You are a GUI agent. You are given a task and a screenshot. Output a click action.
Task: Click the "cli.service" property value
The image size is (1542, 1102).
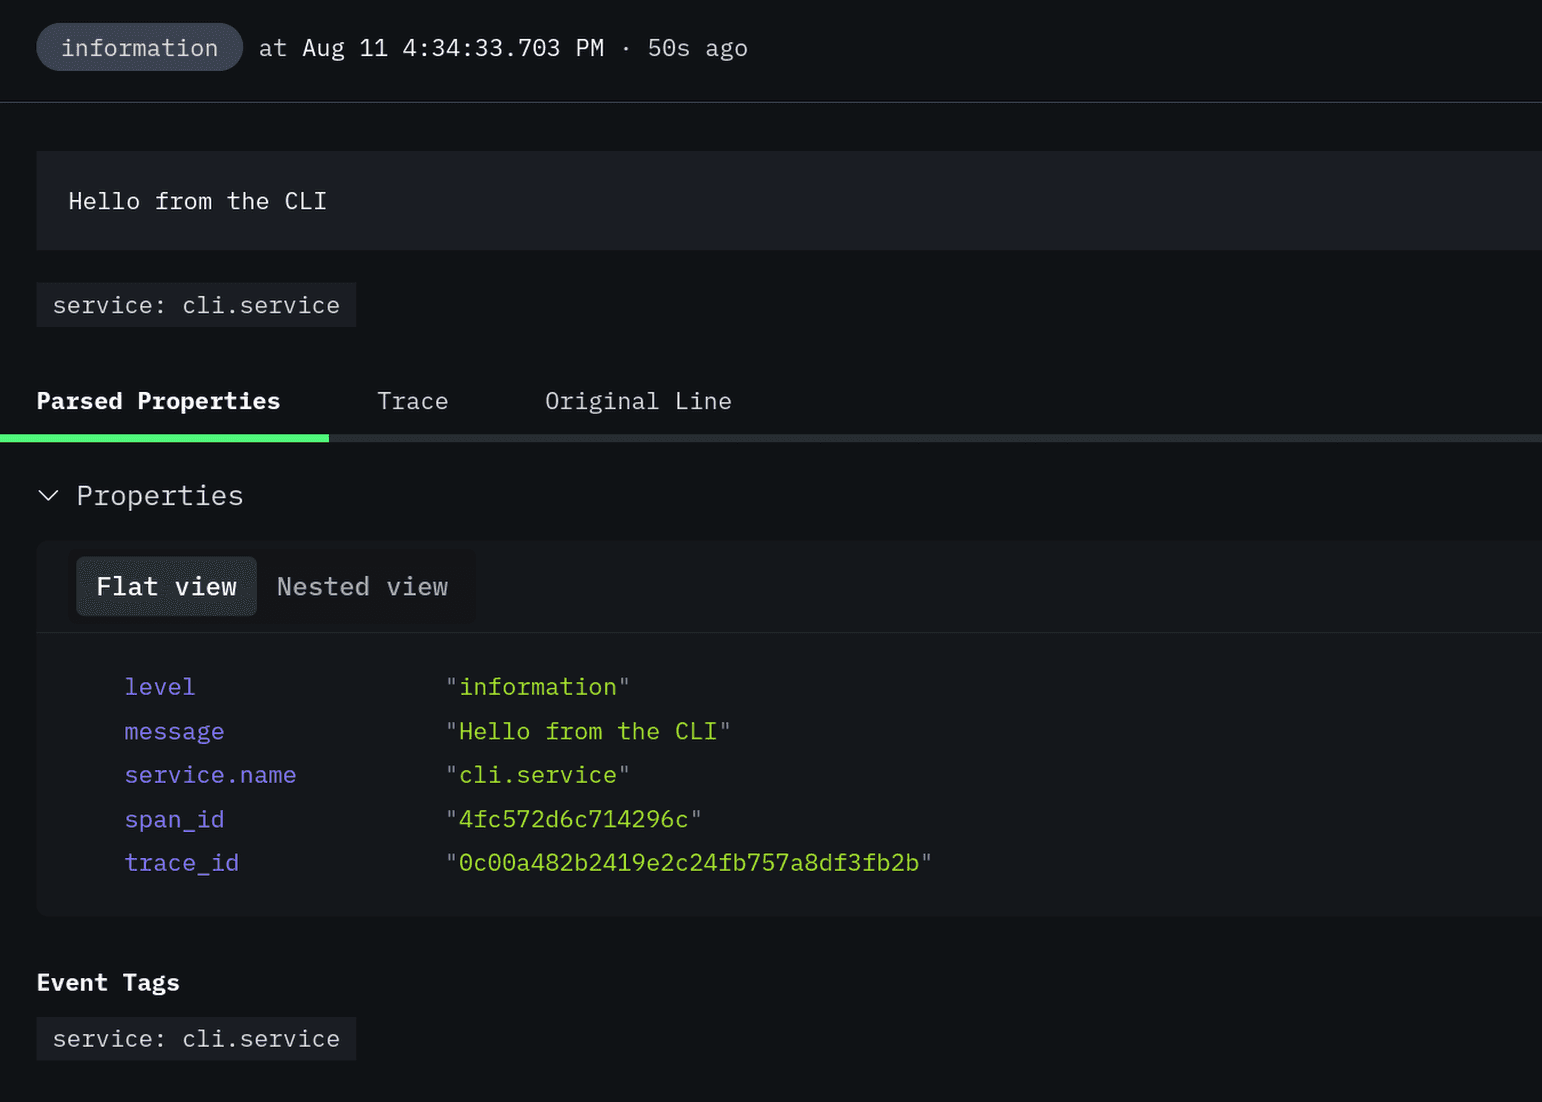[537, 775]
